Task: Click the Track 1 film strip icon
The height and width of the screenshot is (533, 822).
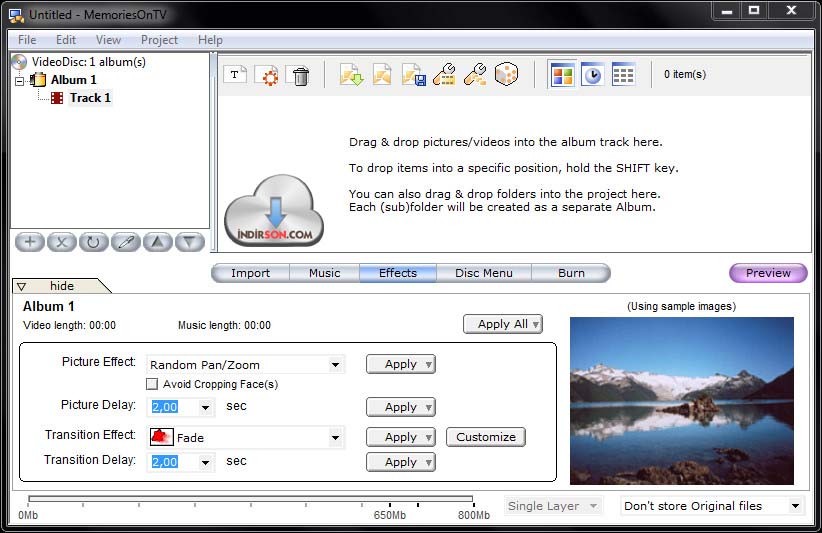Action: point(57,98)
